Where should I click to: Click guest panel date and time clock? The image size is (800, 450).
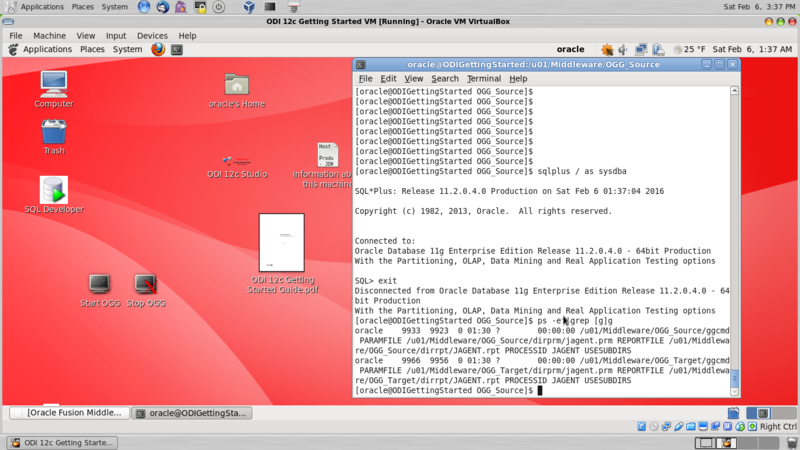point(752,49)
